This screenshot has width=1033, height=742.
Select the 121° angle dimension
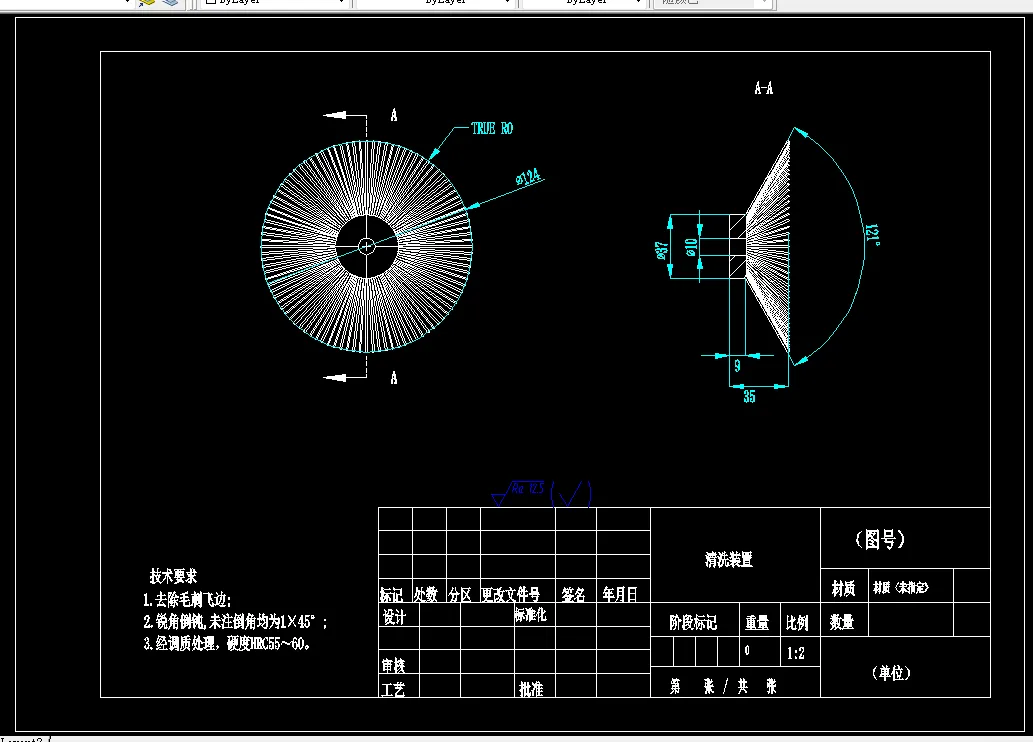(x=872, y=235)
